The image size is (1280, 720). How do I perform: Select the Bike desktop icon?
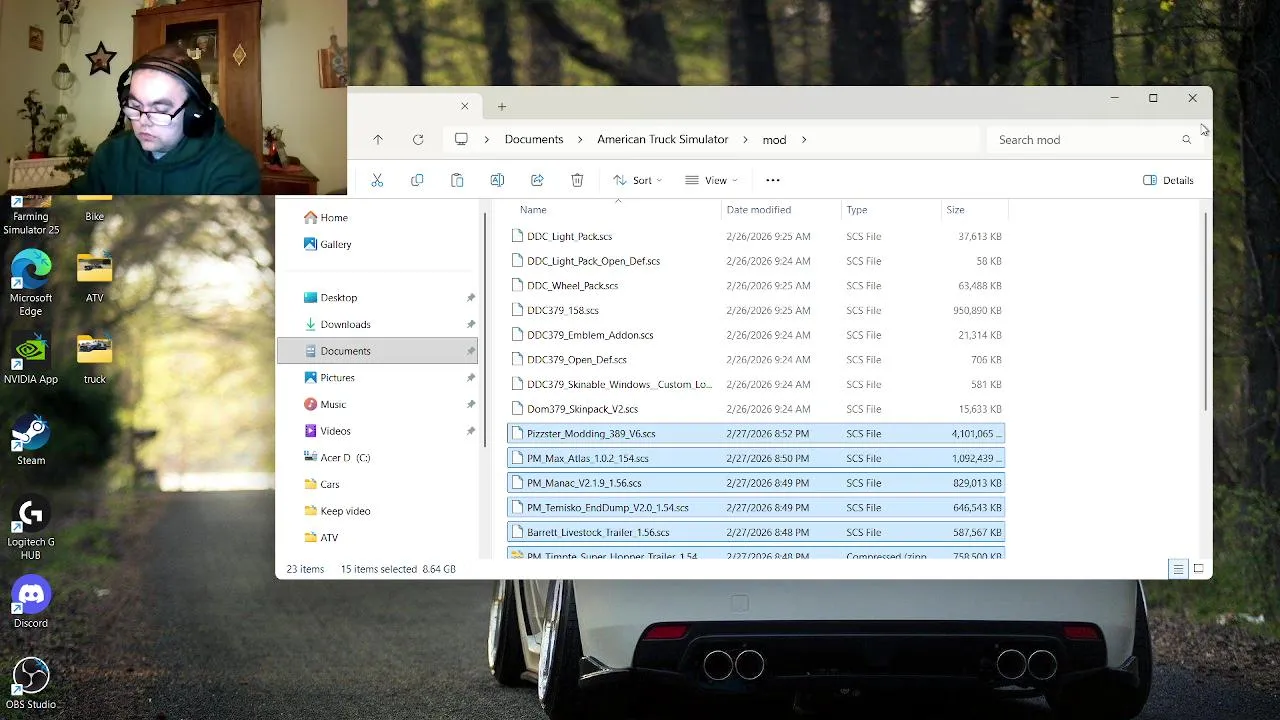coord(95,209)
